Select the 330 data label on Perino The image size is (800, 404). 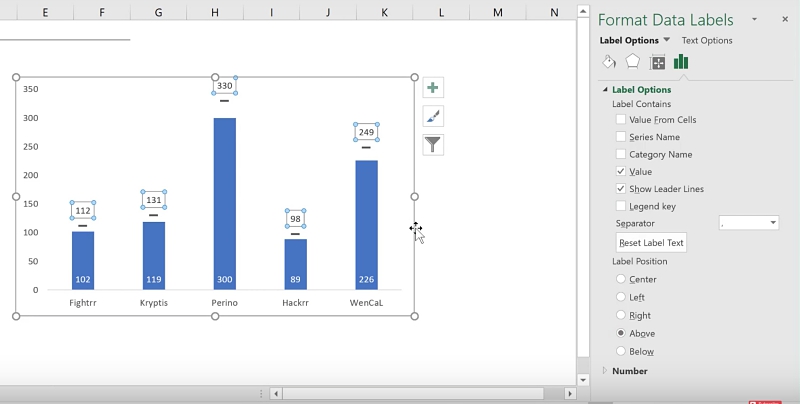coord(224,86)
